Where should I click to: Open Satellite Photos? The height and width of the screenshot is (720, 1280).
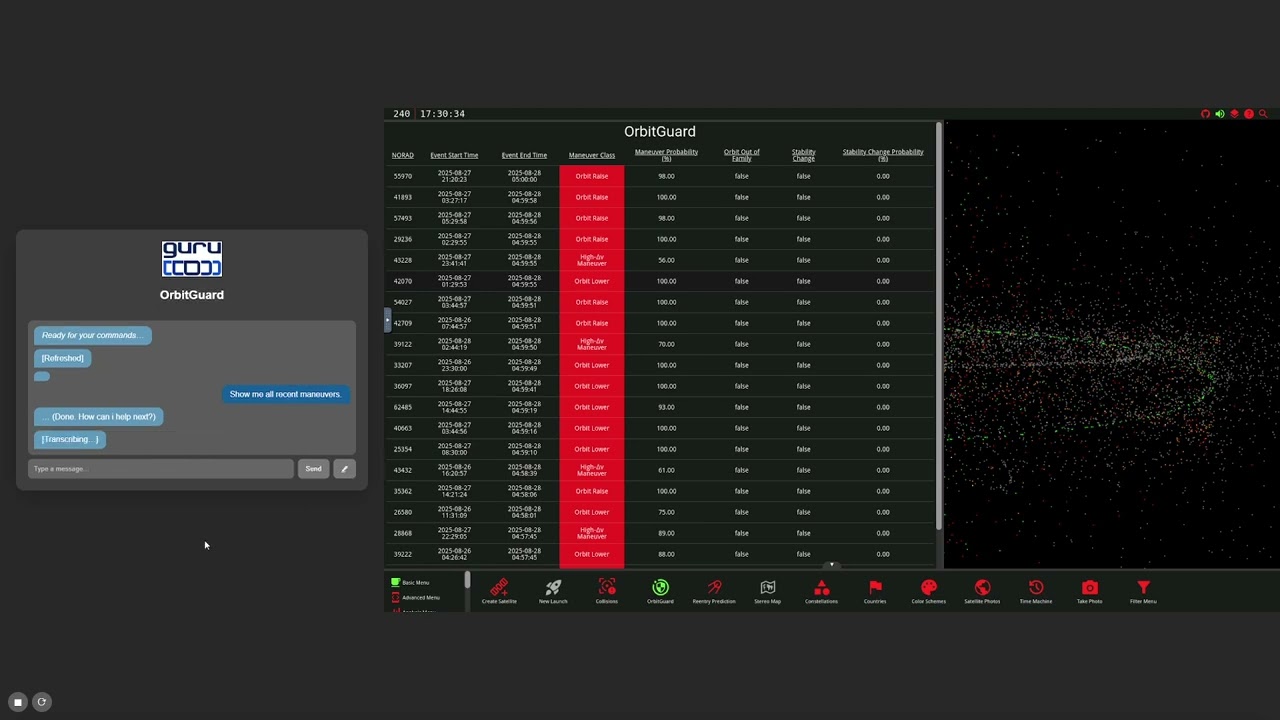pyautogui.click(x=982, y=591)
